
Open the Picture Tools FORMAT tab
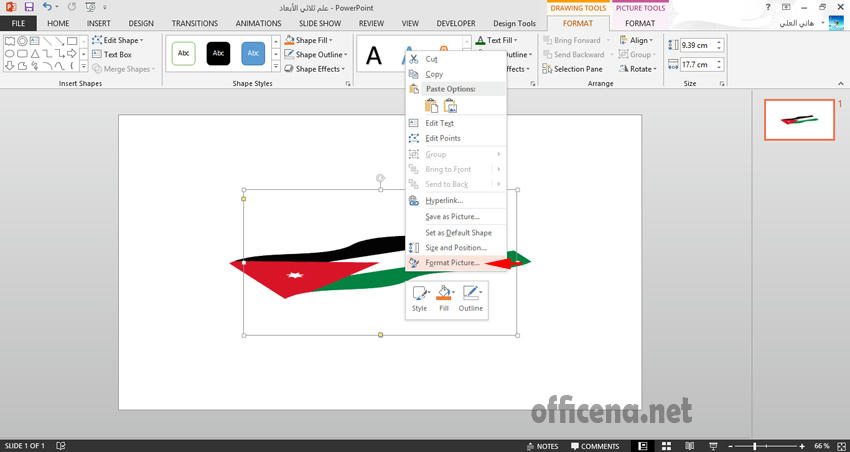coord(640,23)
